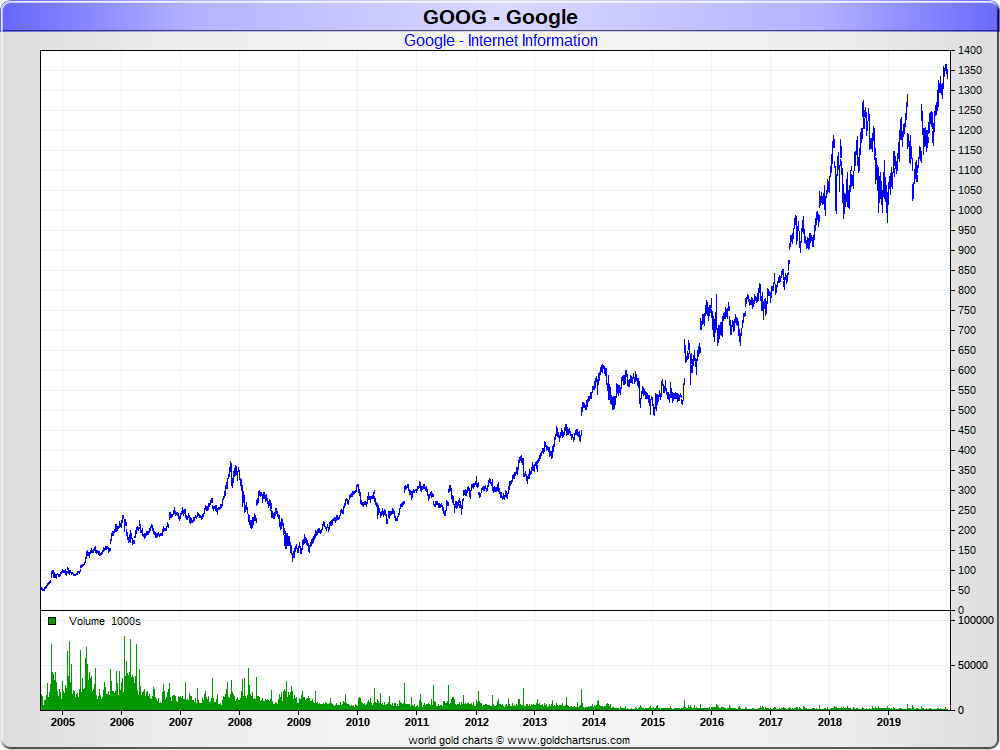This screenshot has height=750, width=1000.
Task: Click the 250 price axis label
Action: tap(967, 510)
